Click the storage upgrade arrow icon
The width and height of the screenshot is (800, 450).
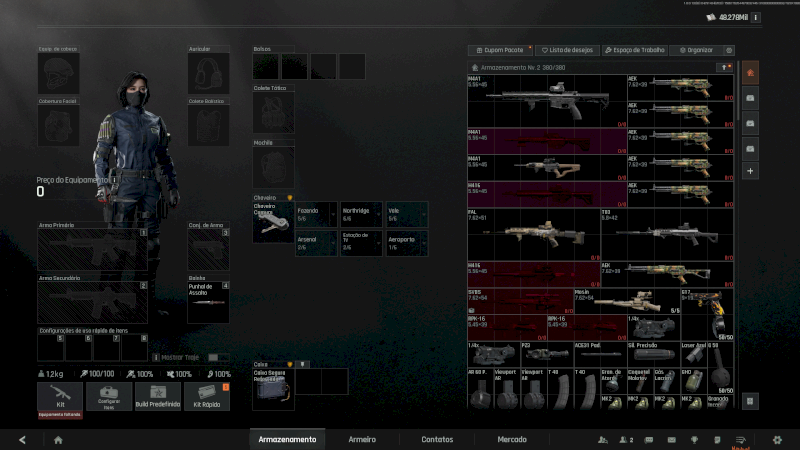coord(725,67)
